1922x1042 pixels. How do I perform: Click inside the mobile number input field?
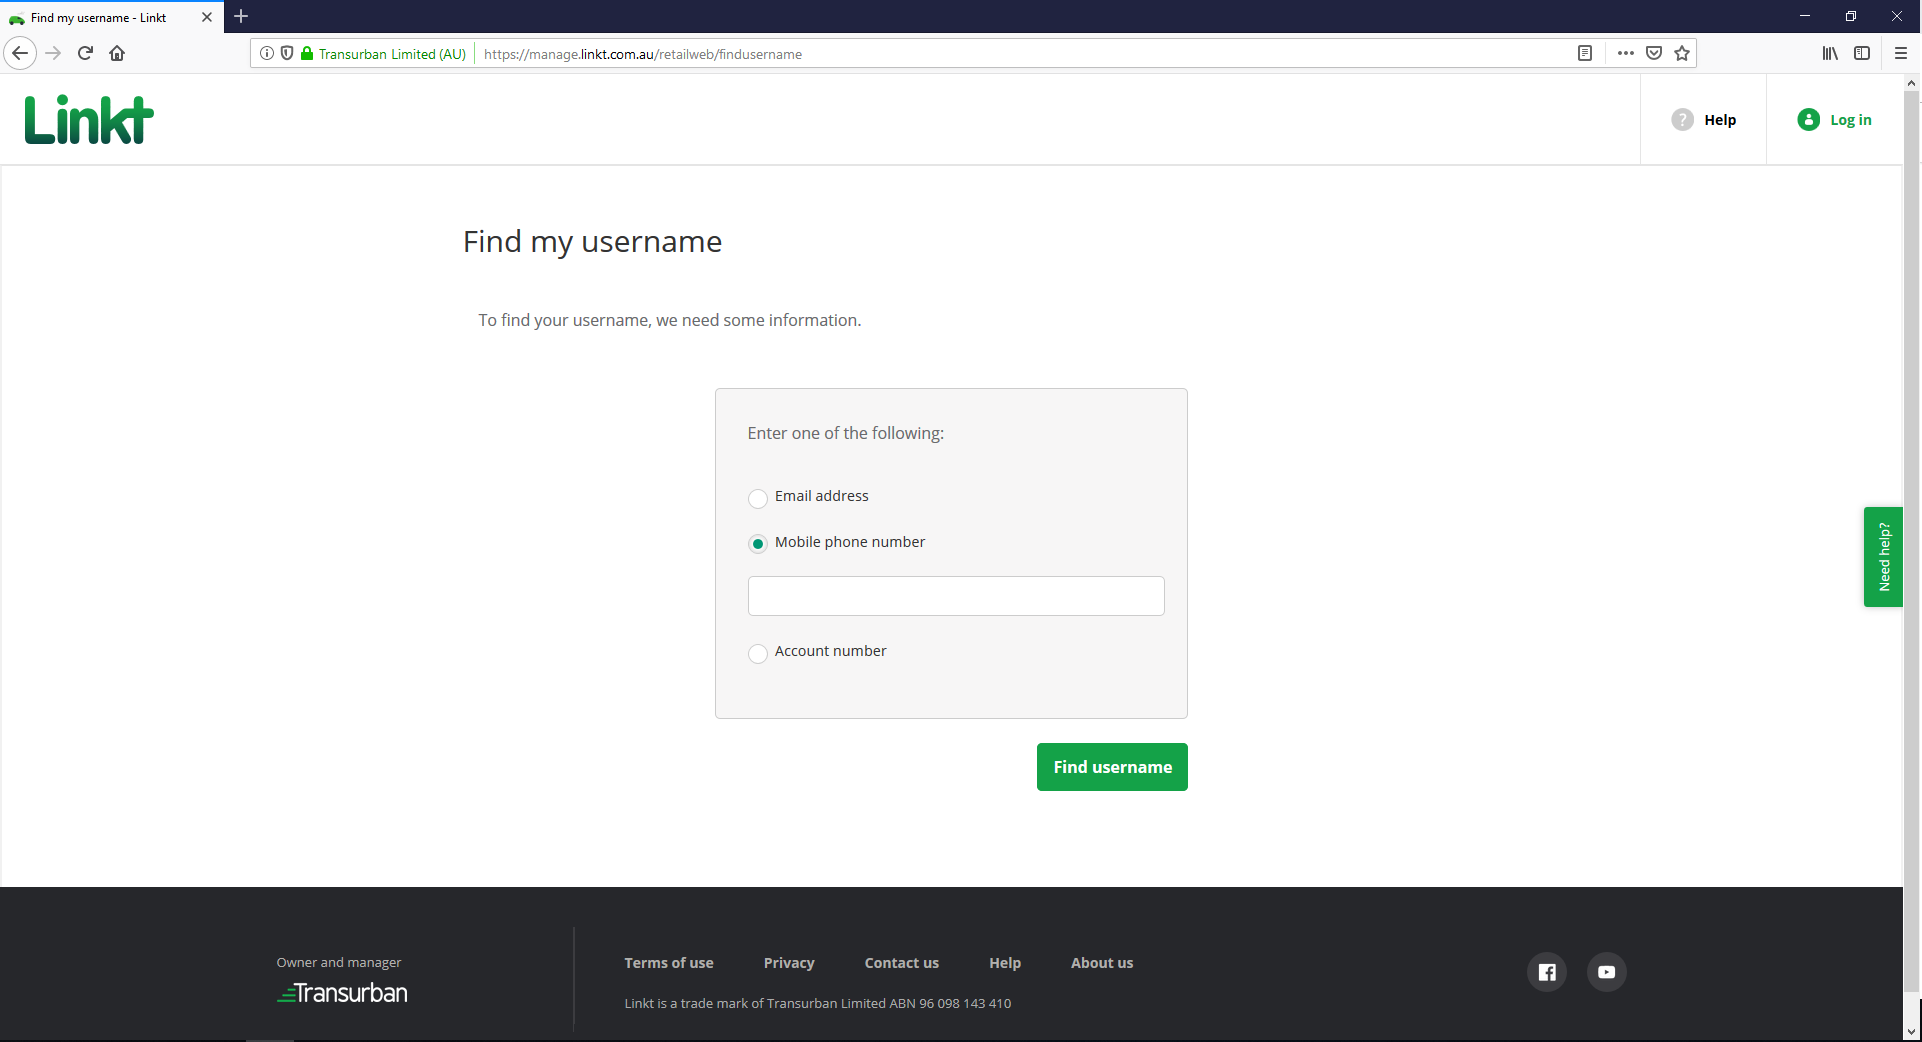(x=955, y=596)
